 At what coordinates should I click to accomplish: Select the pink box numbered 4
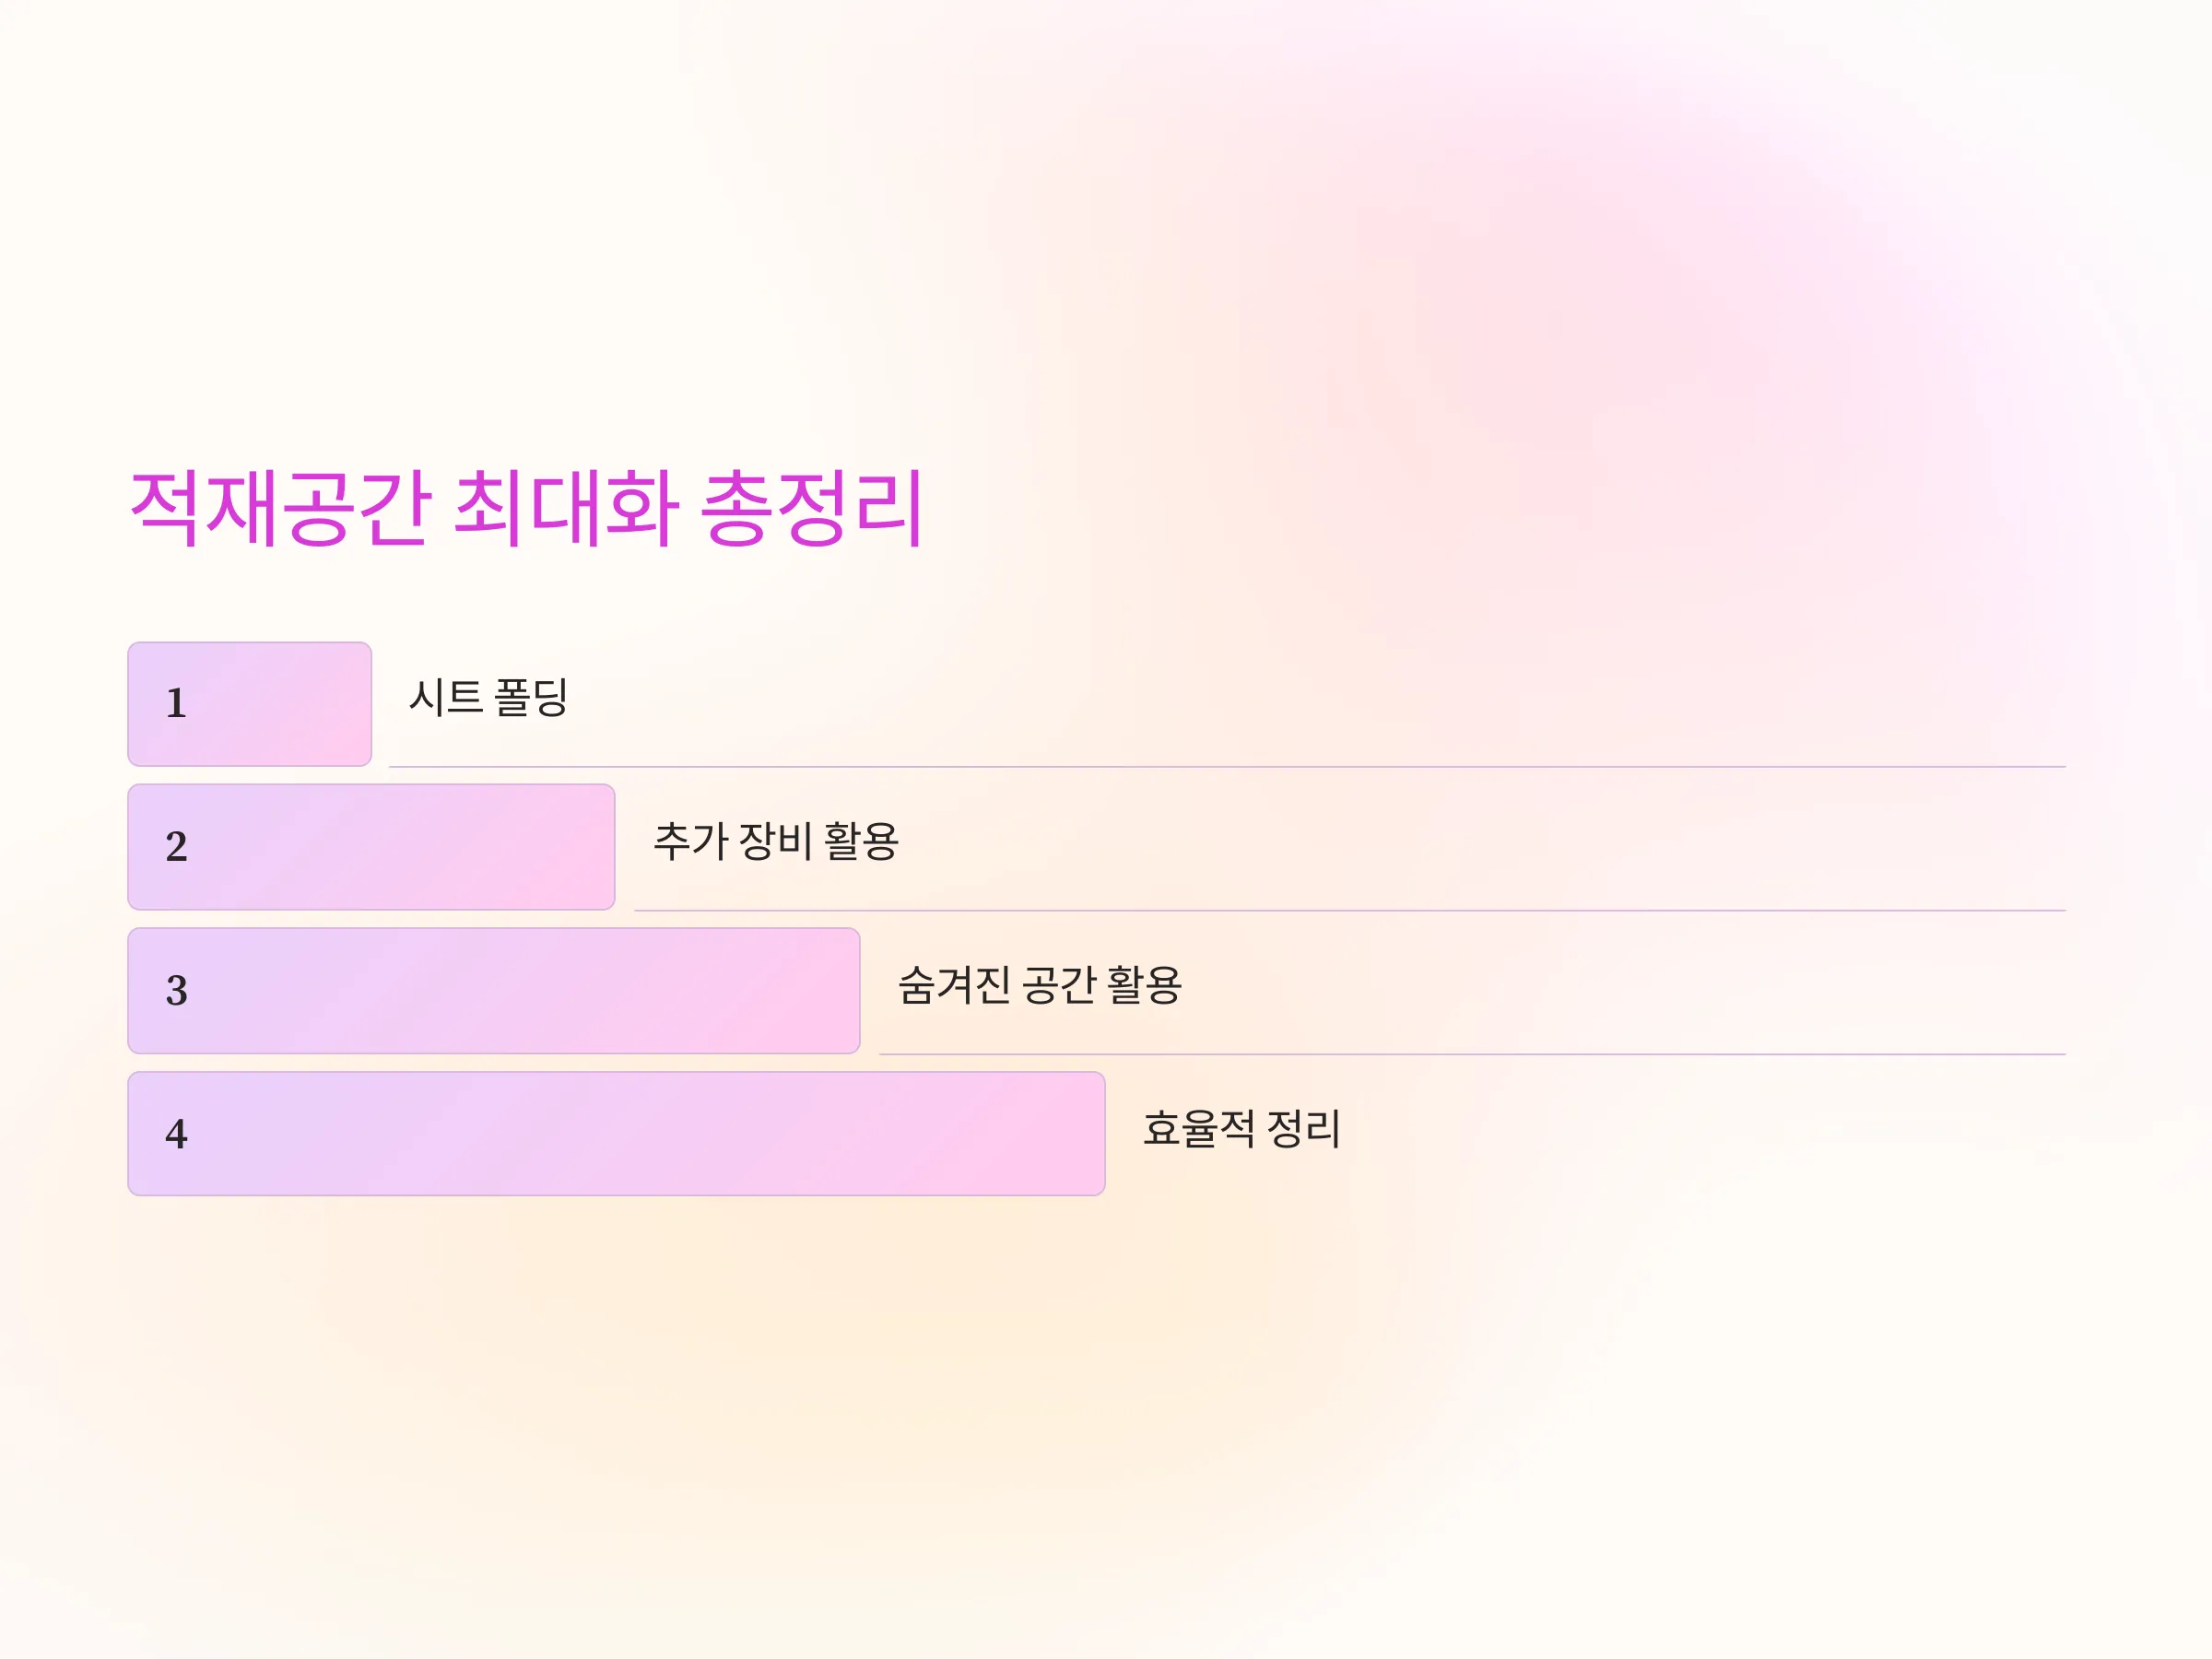coord(616,1134)
